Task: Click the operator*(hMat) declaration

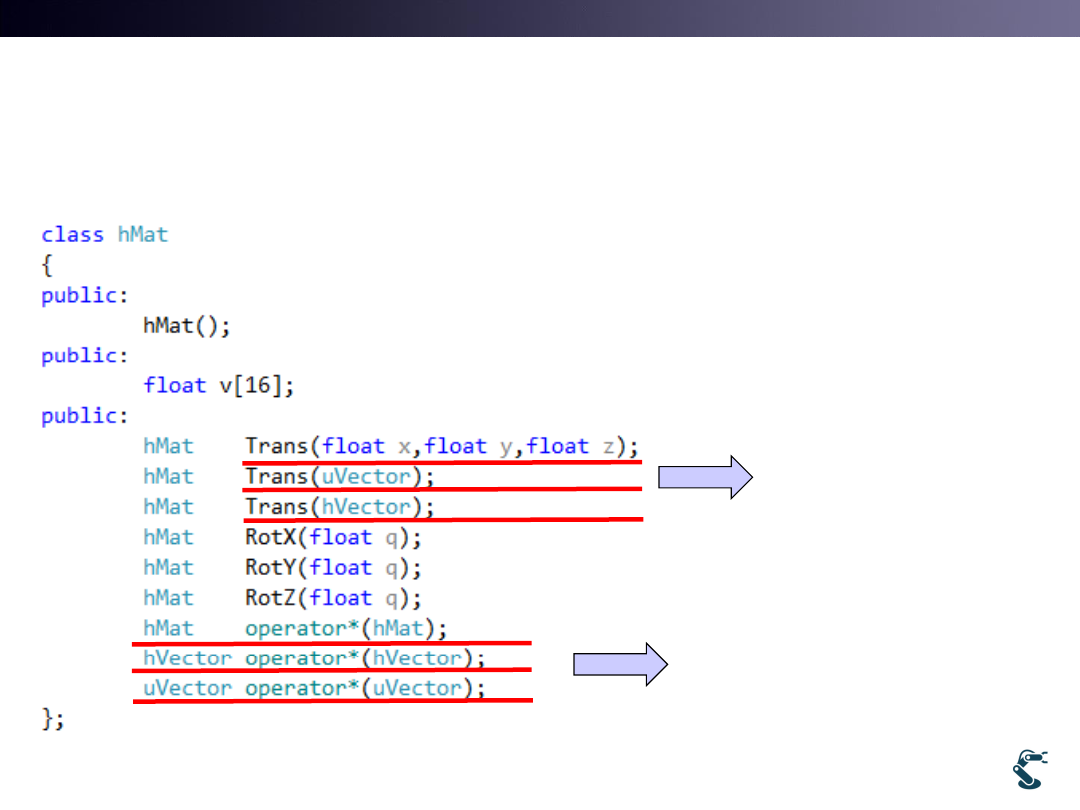Action: click(x=346, y=628)
